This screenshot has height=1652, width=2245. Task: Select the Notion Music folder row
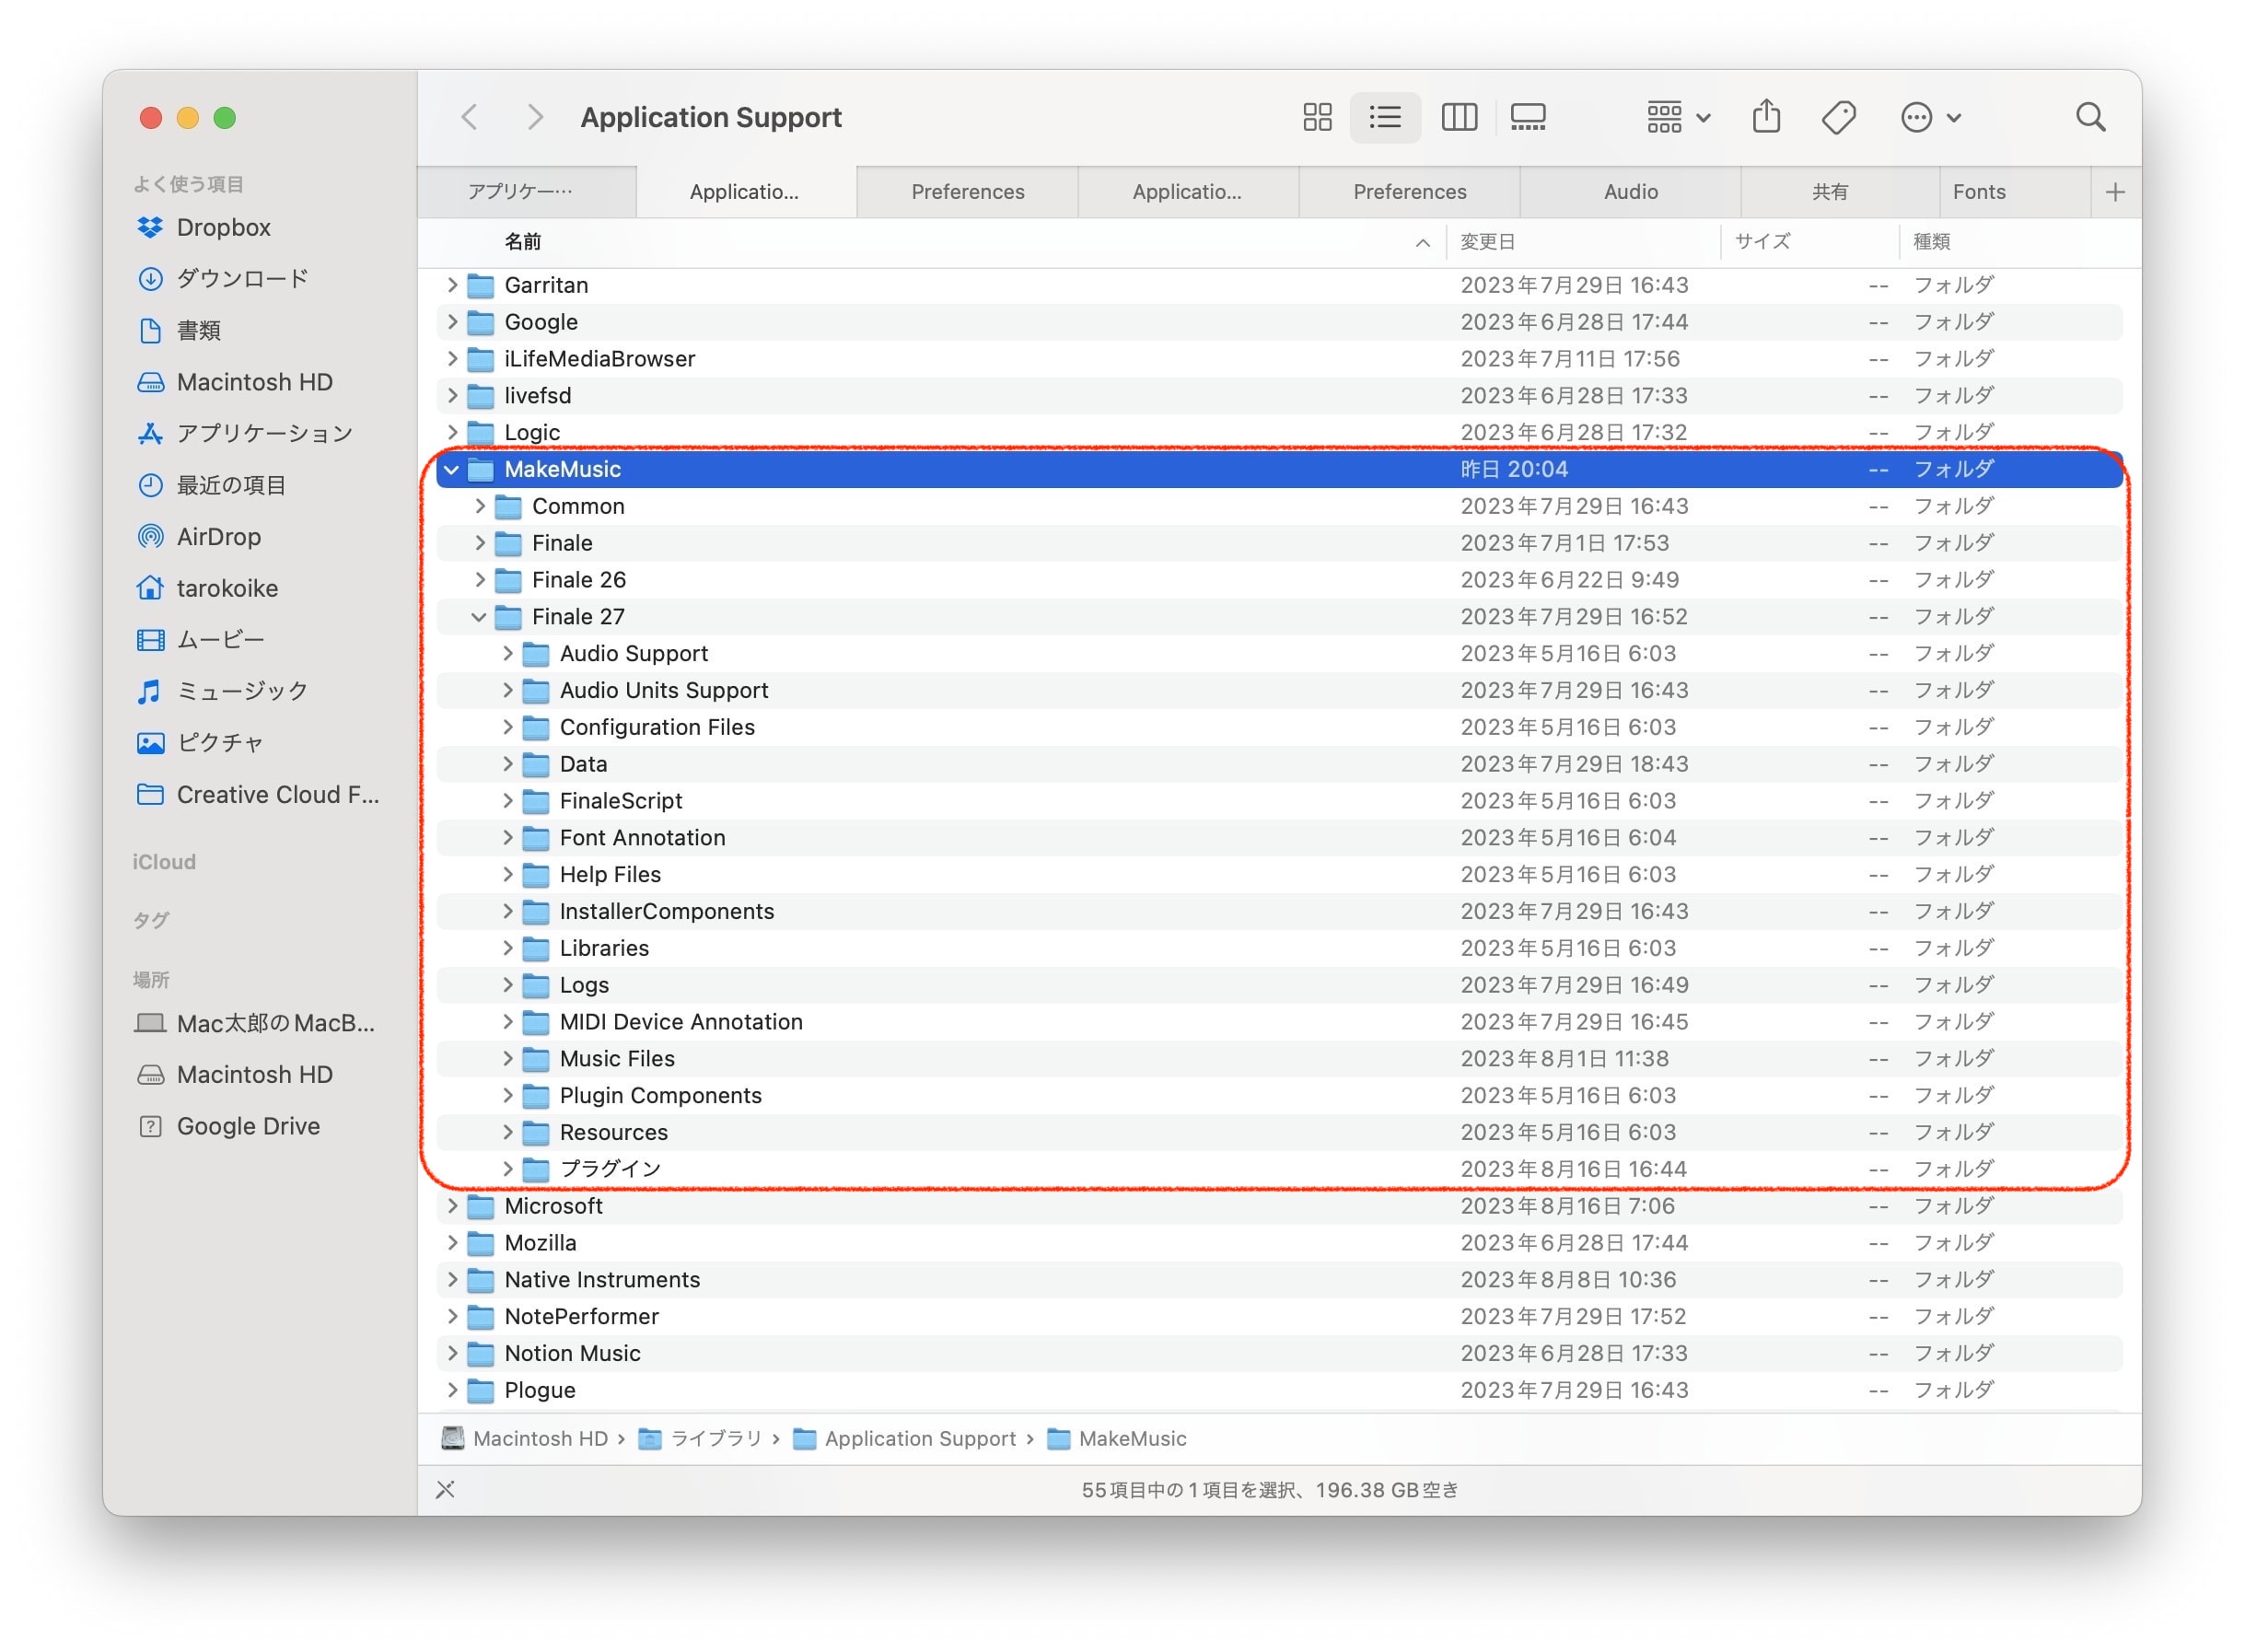(1279, 1354)
